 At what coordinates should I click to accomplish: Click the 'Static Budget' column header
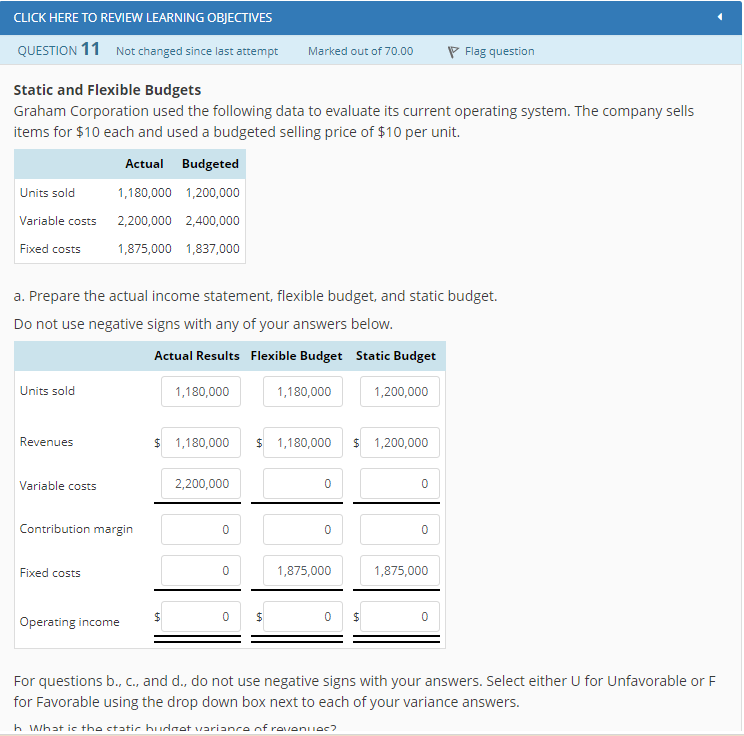tap(396, 356)
